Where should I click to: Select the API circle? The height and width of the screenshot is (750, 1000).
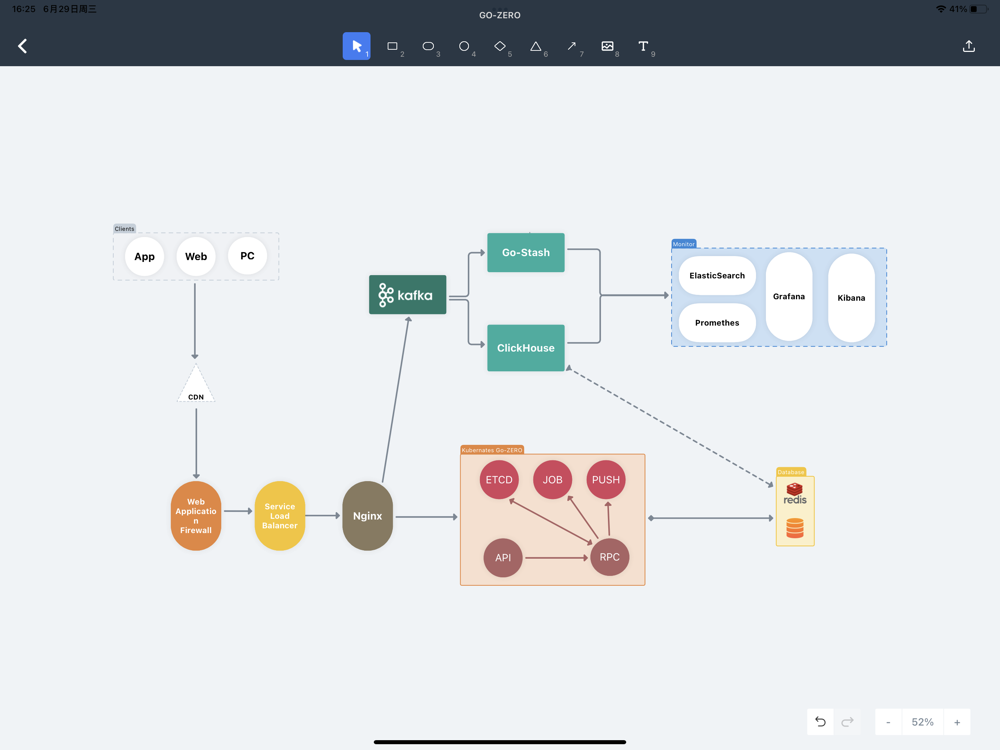coord(503,557)
